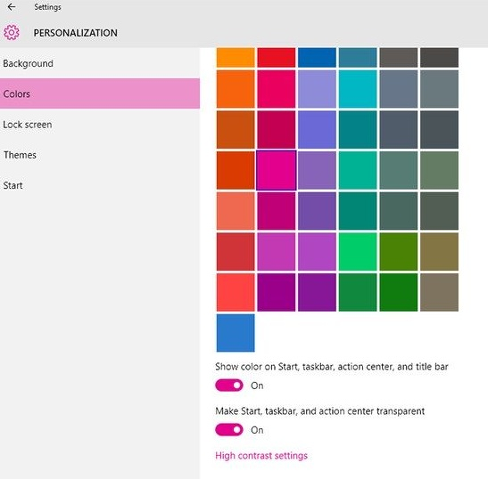
Task: Choose the dark magenta purple swatch in last row
Action: pyautogui.click(x=276, y=292)
